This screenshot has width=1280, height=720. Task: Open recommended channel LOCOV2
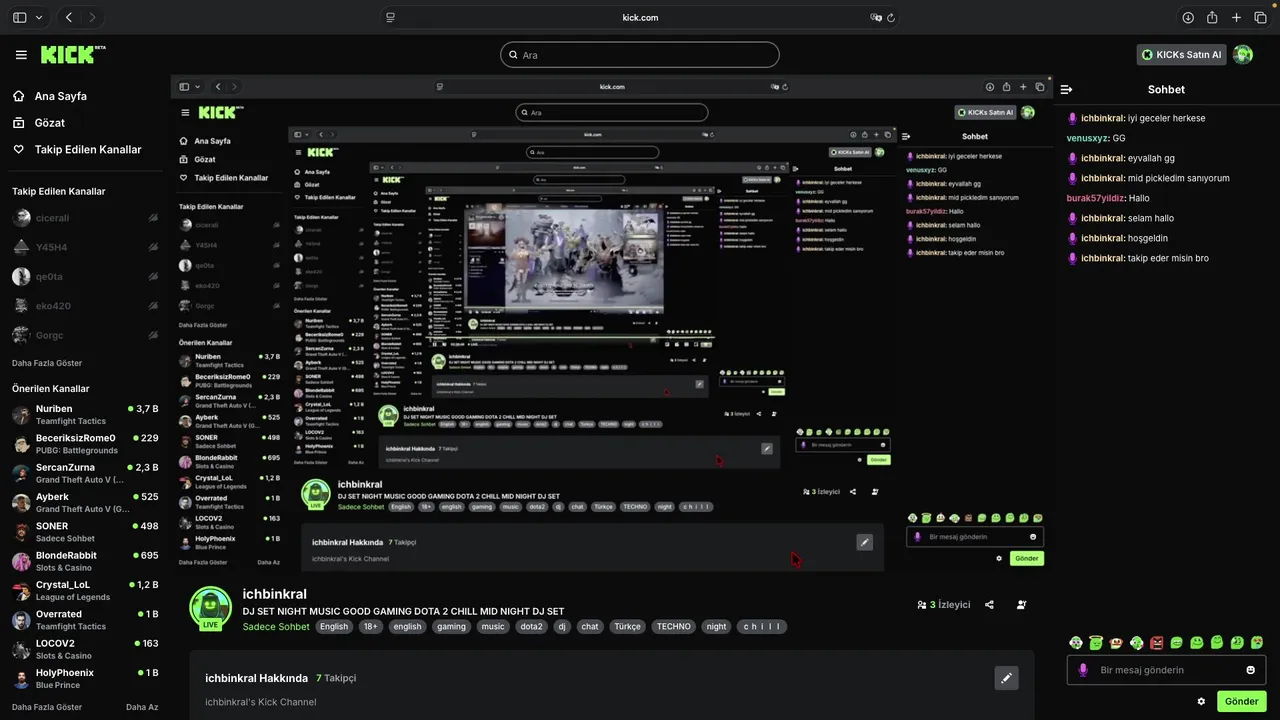pyautogui.click(x=84, y=649)
